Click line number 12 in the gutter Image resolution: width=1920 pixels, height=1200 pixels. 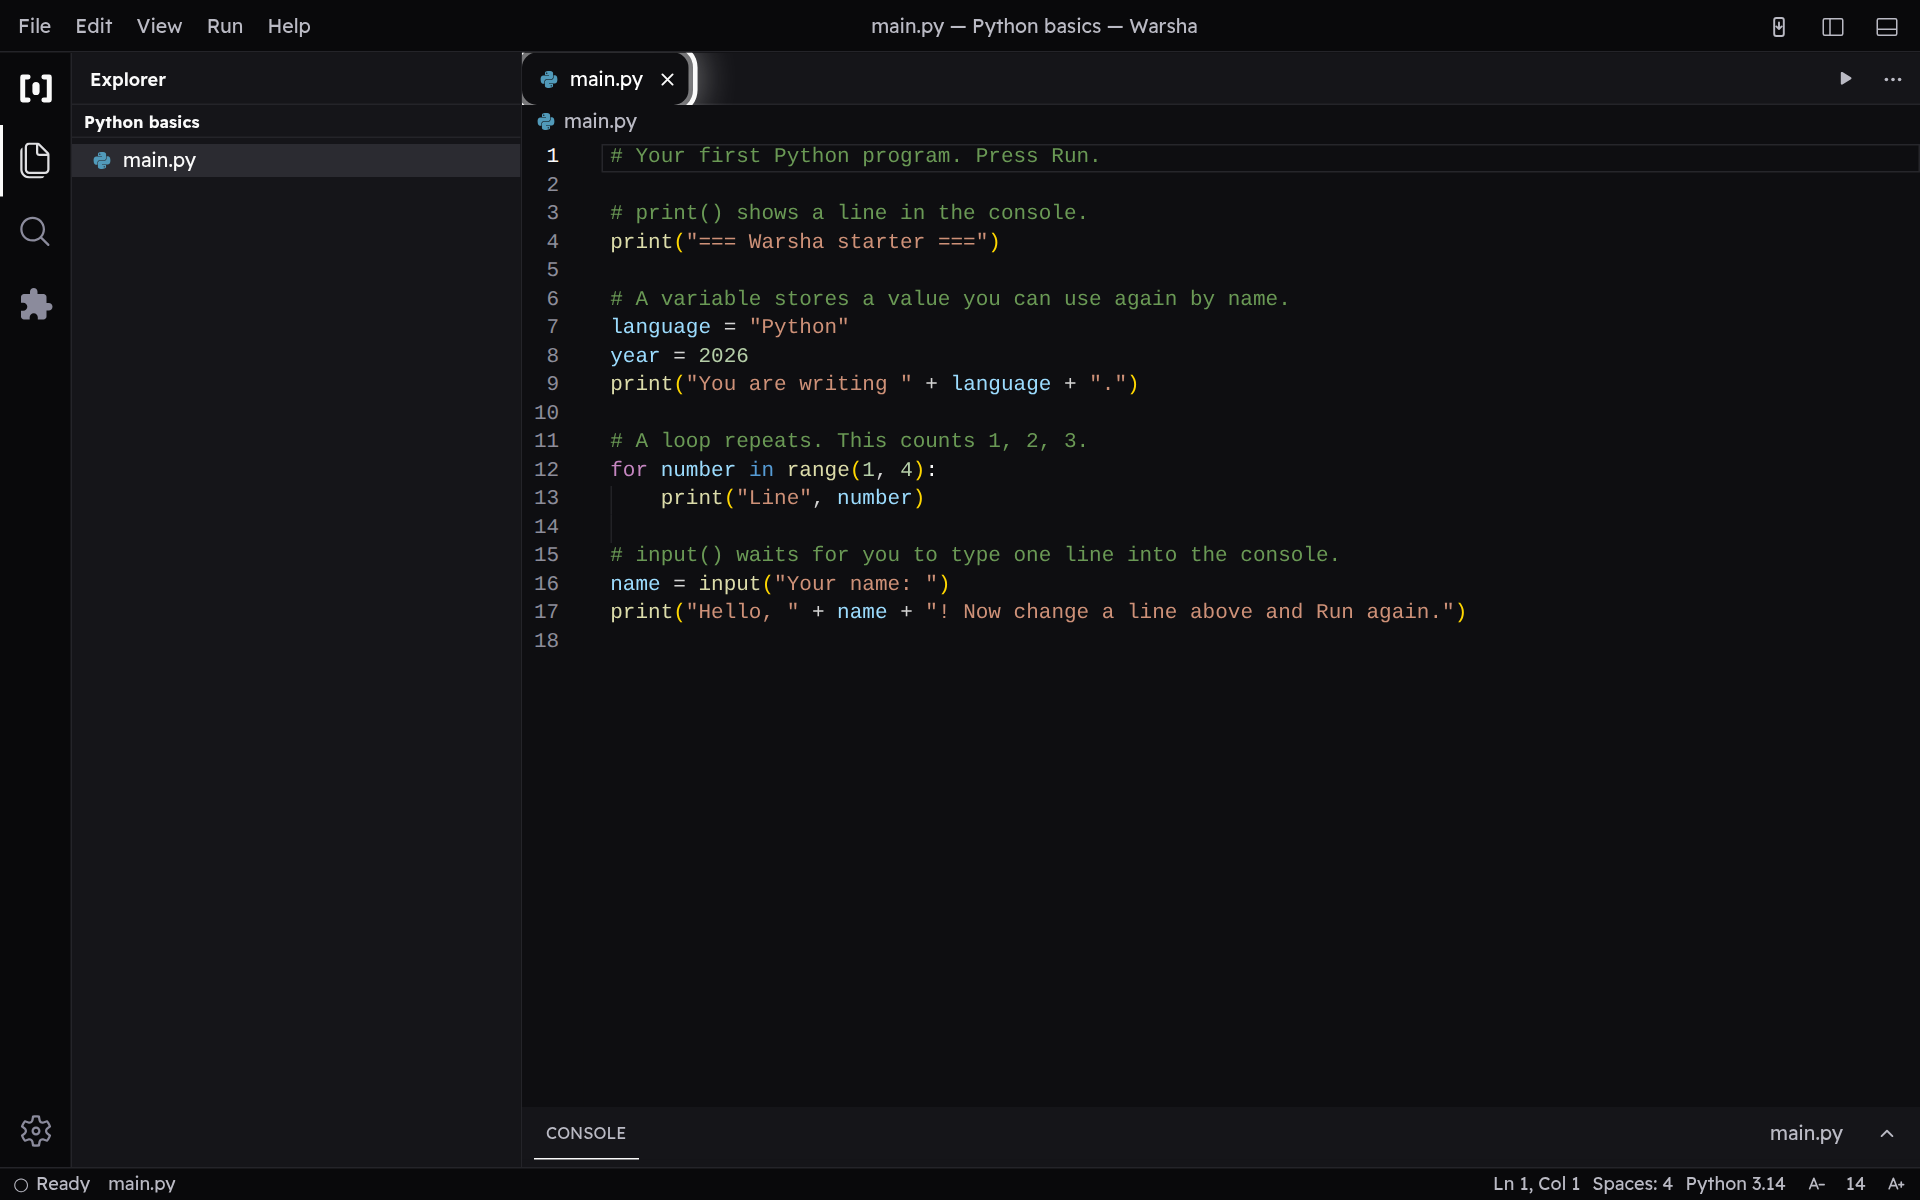(x=546, y=470)
